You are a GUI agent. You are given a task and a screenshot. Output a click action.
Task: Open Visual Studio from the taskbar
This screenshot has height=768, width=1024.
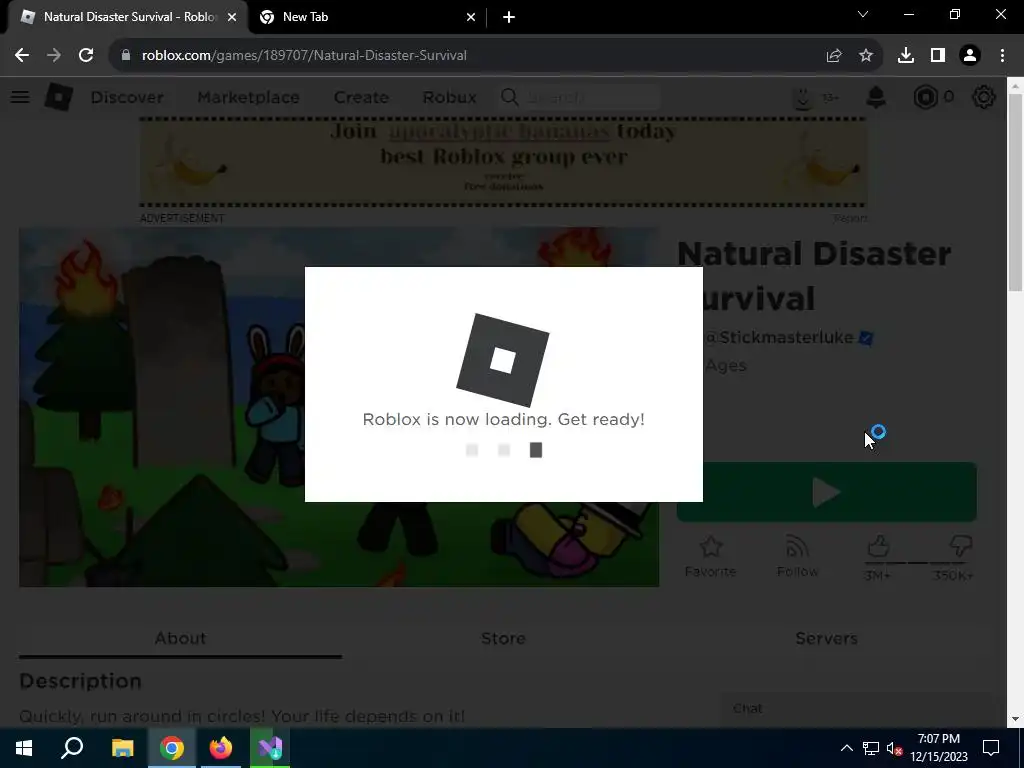coord(270,748)
